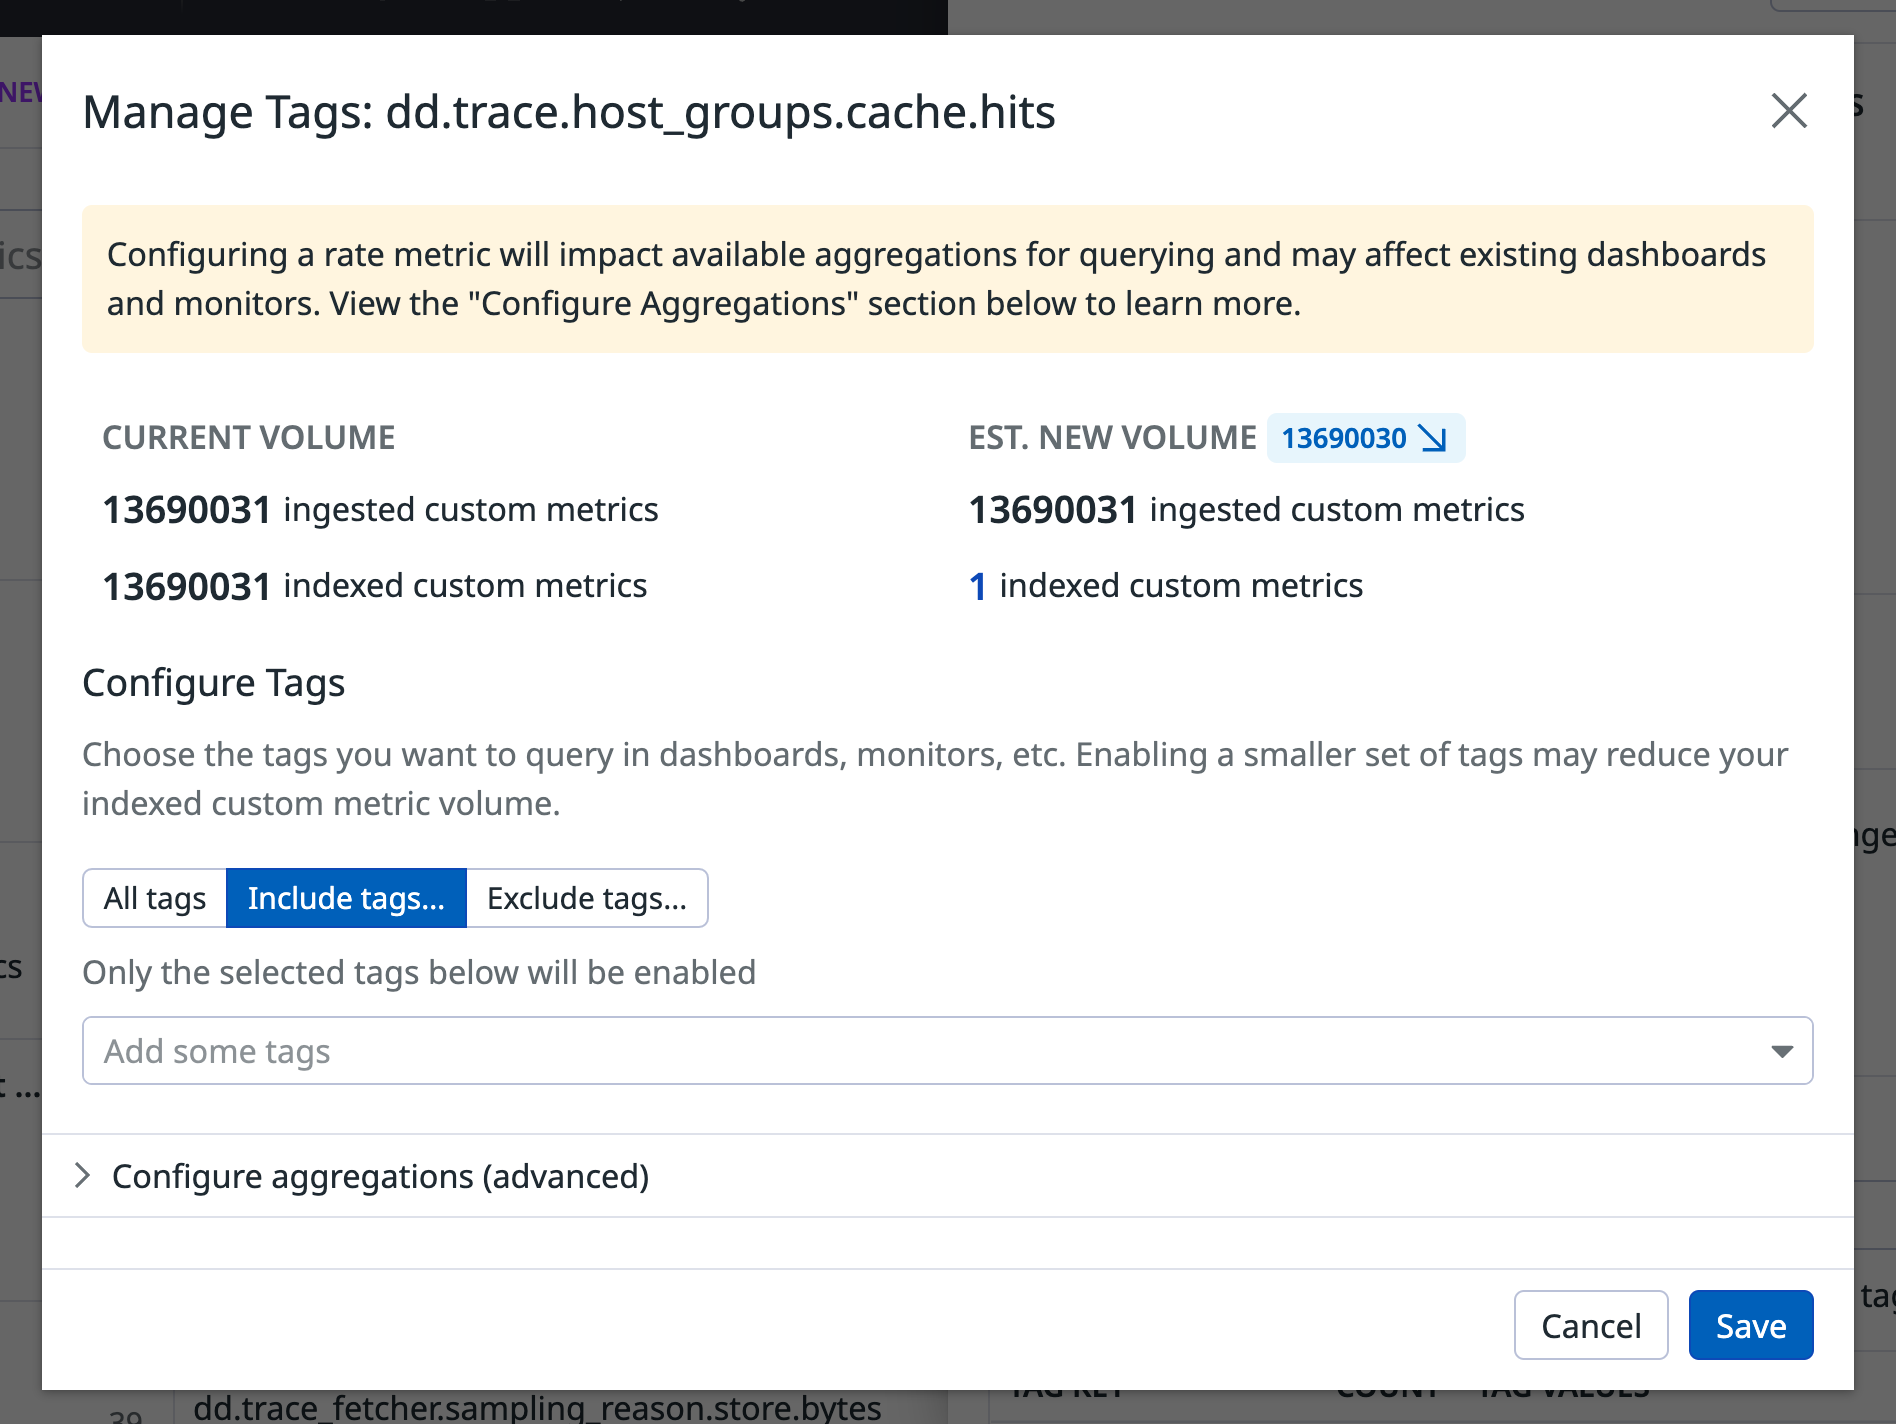
Task: Switch to Exclude tags... mode
Action: [586, 898]
